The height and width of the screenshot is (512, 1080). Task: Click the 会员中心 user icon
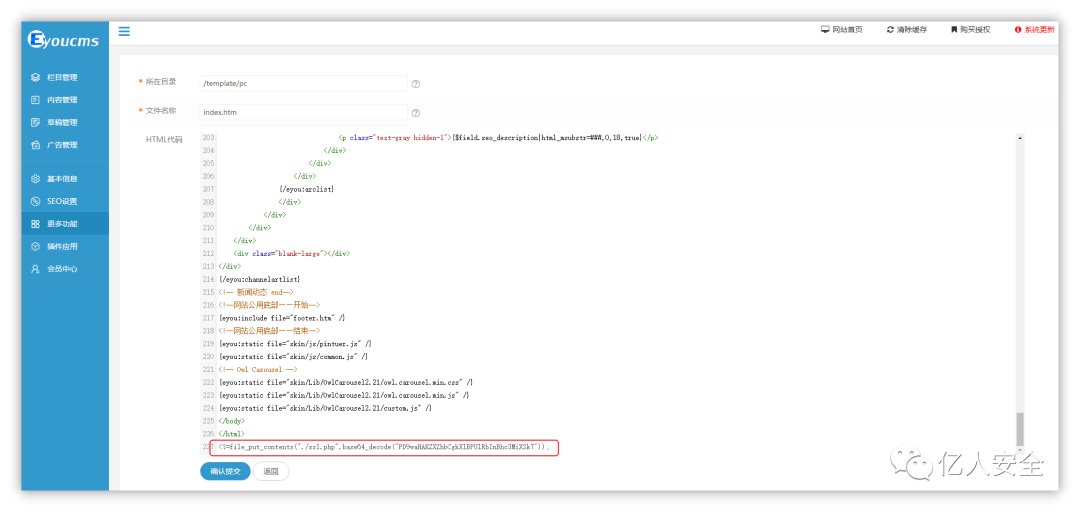pyautogui.click(x=35, y=269)
